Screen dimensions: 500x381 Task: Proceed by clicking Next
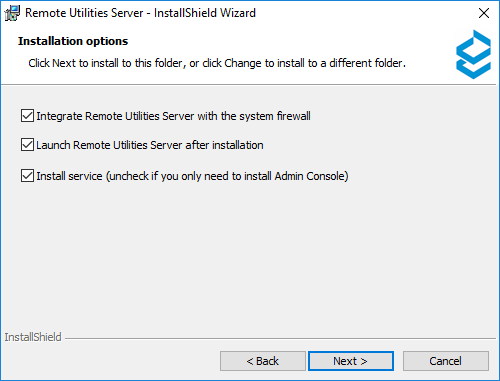coord(351,361)
